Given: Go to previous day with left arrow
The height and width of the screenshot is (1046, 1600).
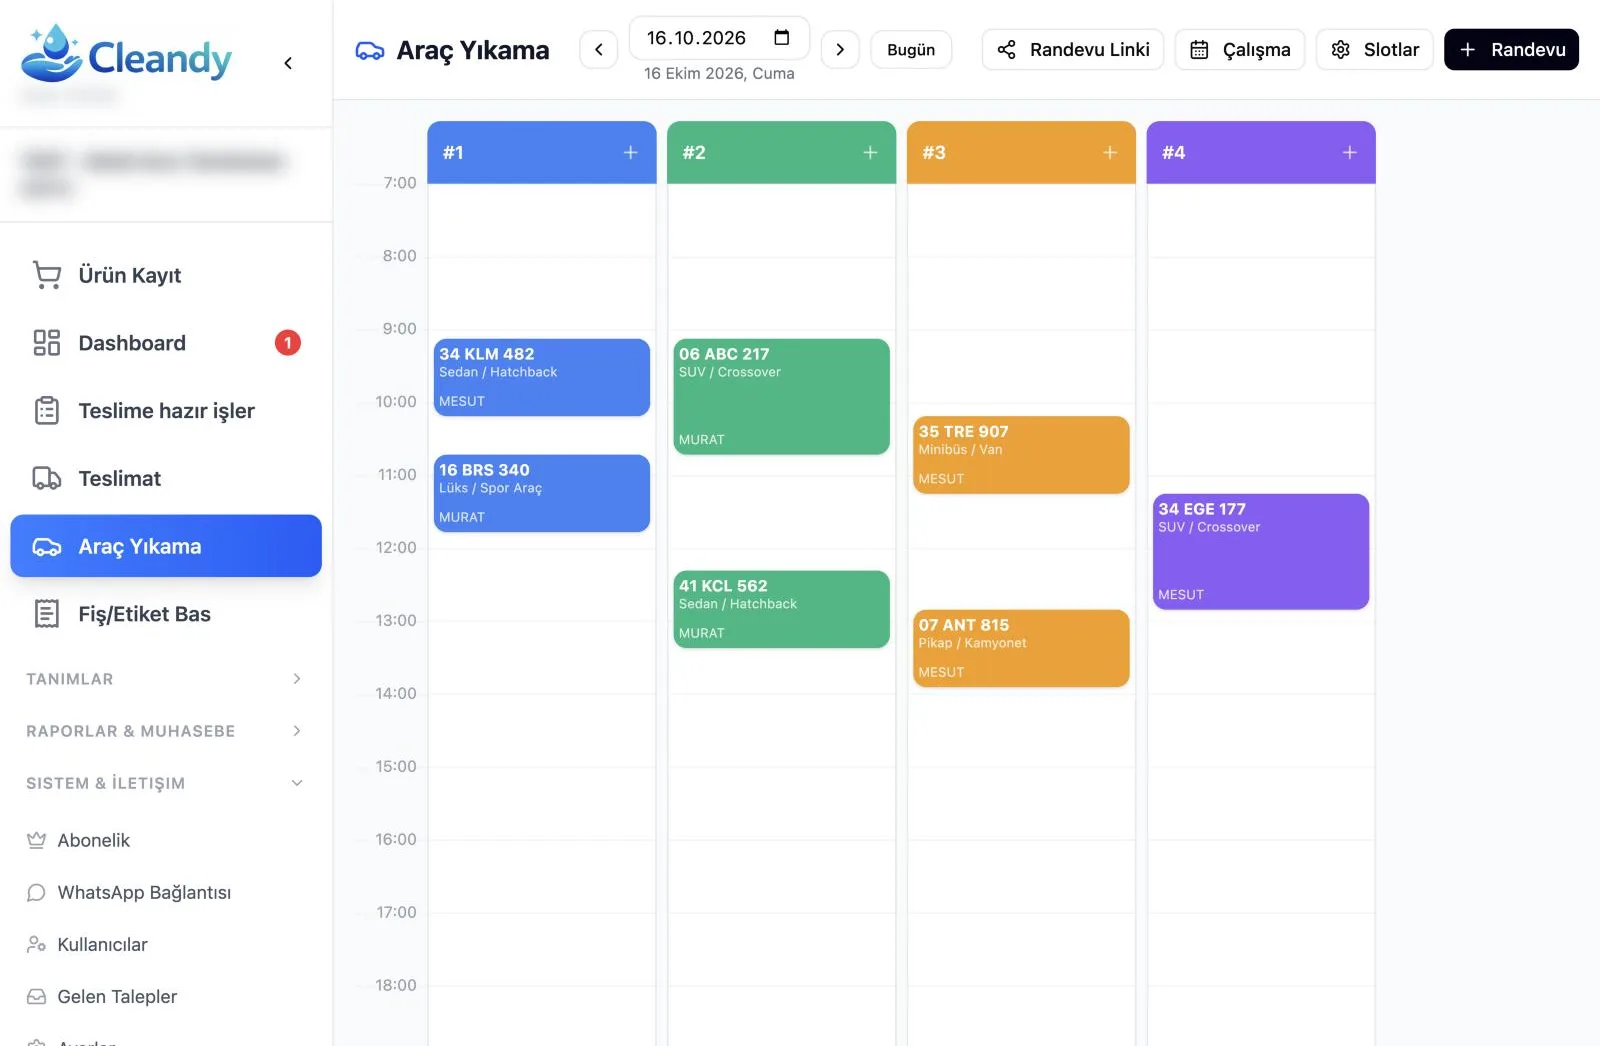Looking at the screenshot, I should (x=599, y=49).
